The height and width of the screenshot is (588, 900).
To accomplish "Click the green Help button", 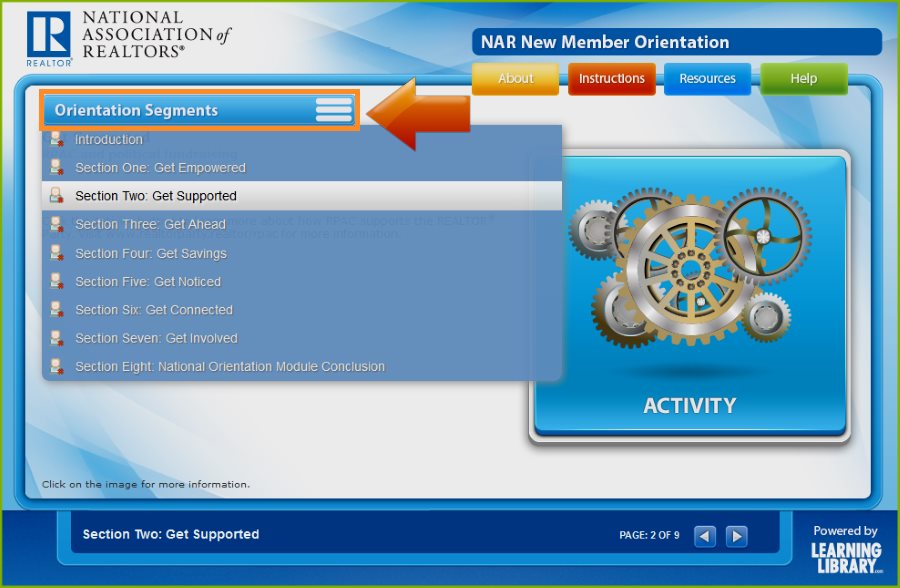I will pos(803,79).
